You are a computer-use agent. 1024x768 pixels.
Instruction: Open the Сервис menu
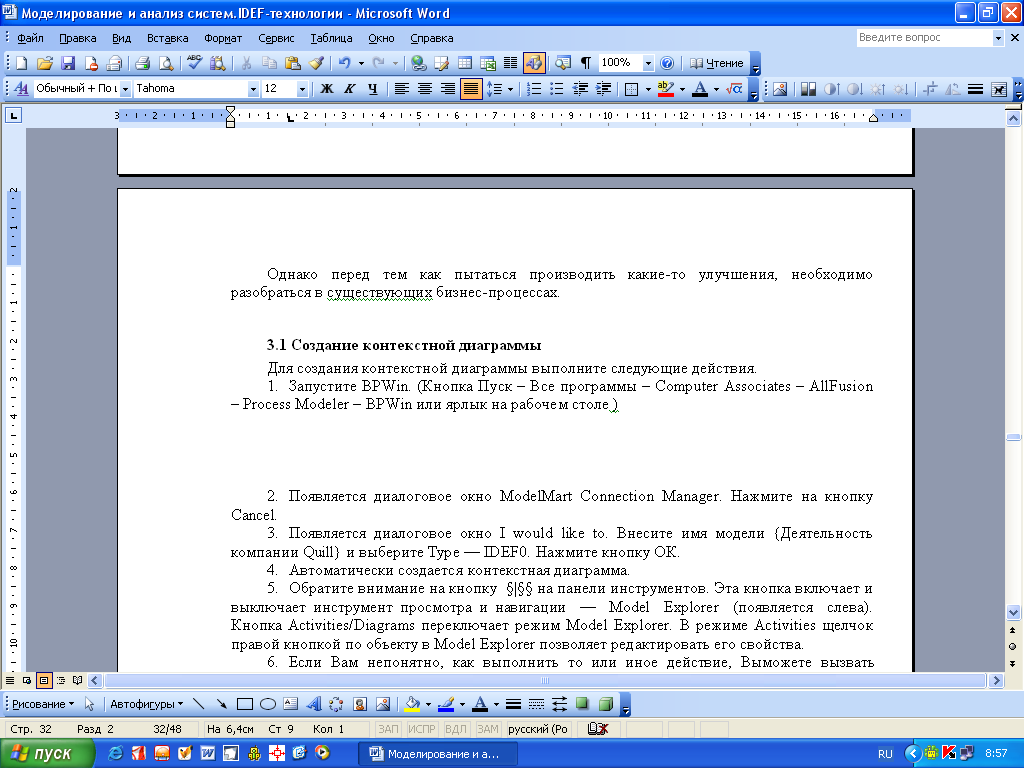point(276,39)
